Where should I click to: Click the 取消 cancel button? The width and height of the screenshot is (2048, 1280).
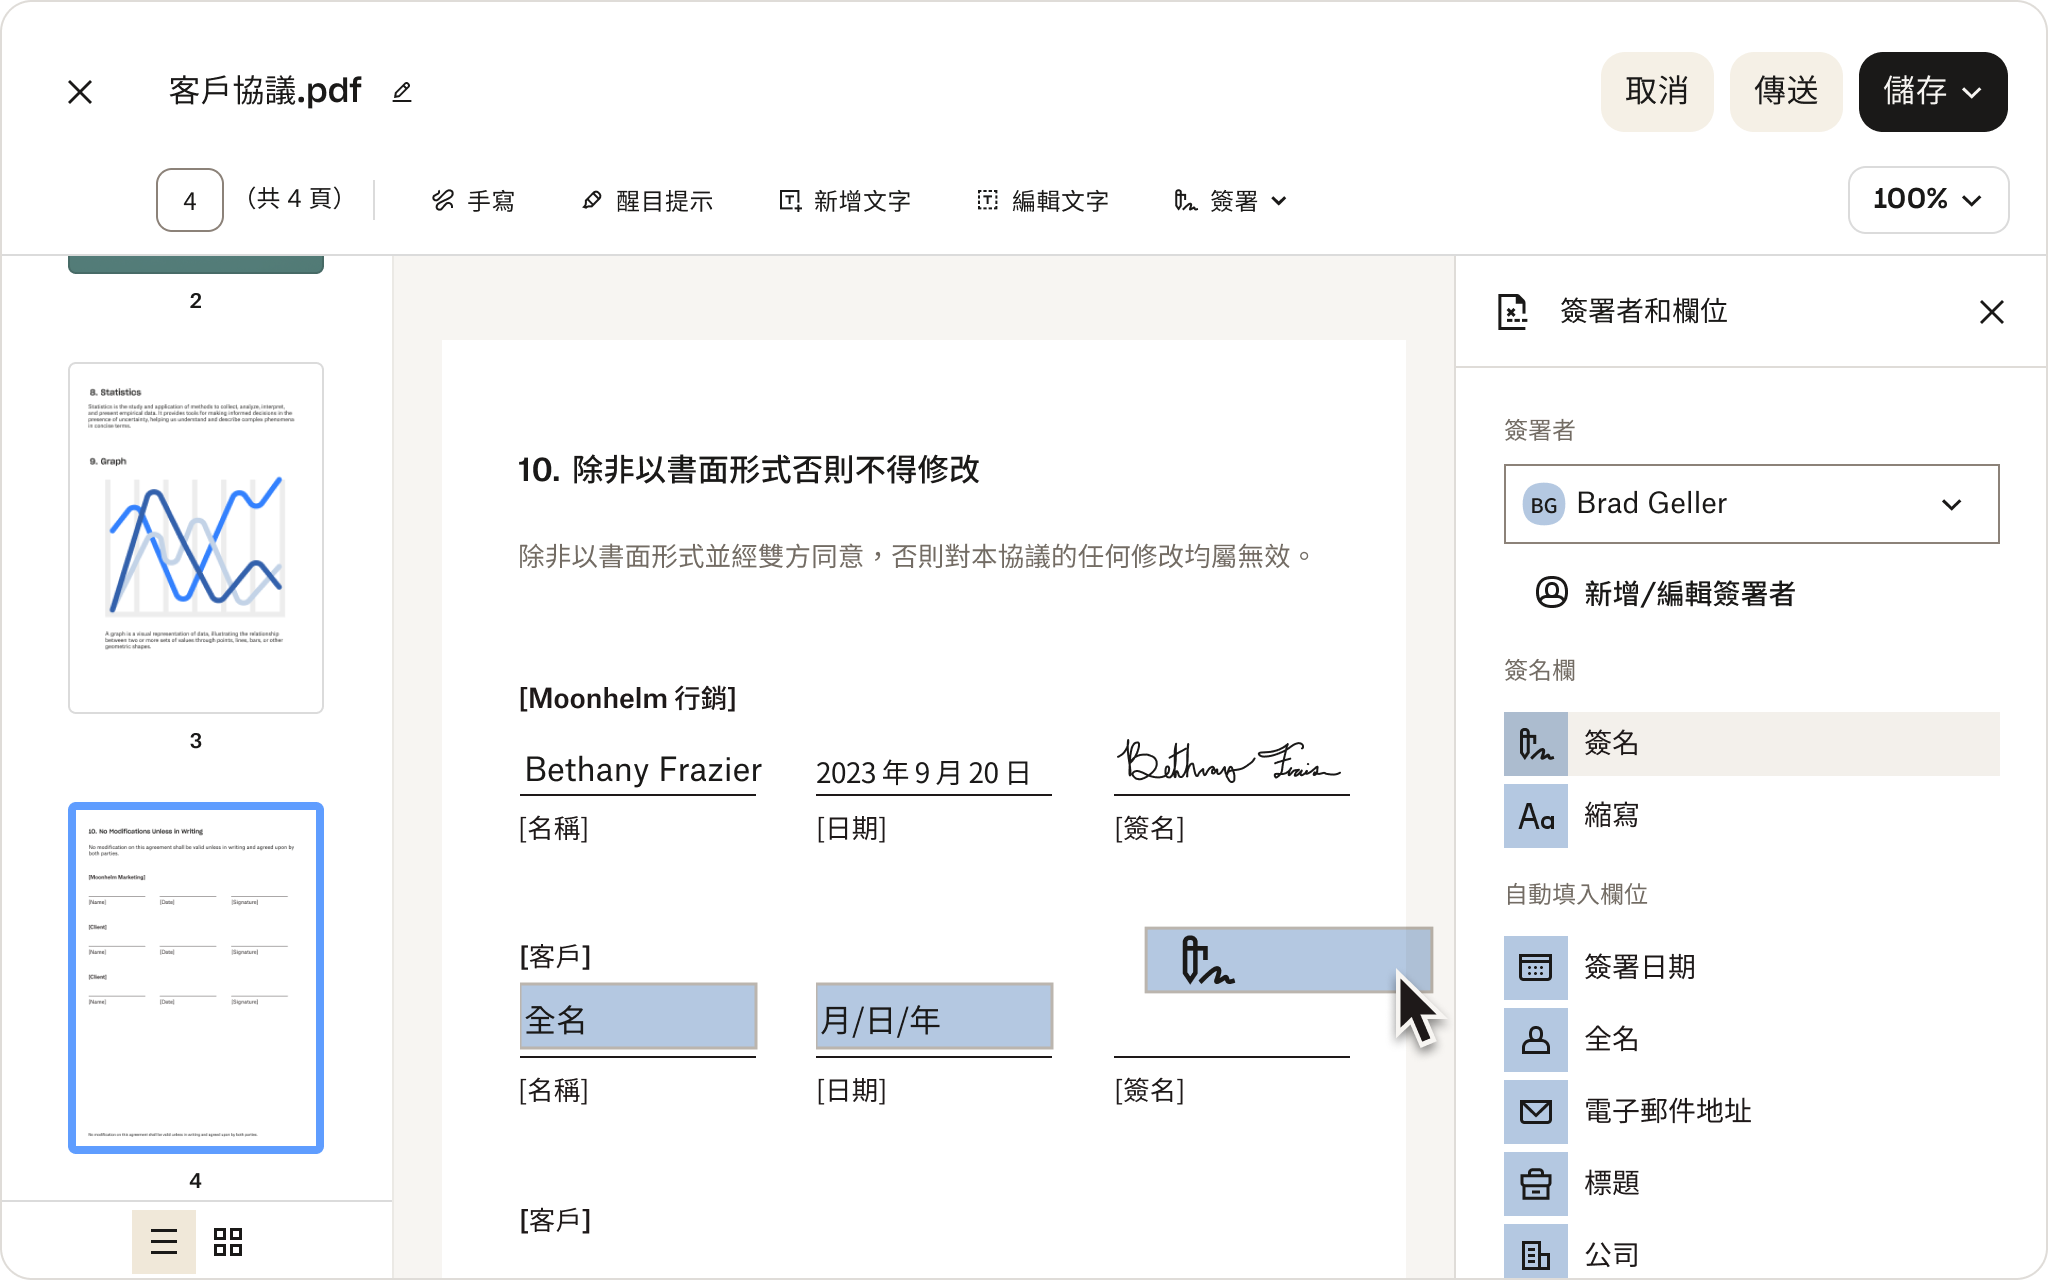1657,92
